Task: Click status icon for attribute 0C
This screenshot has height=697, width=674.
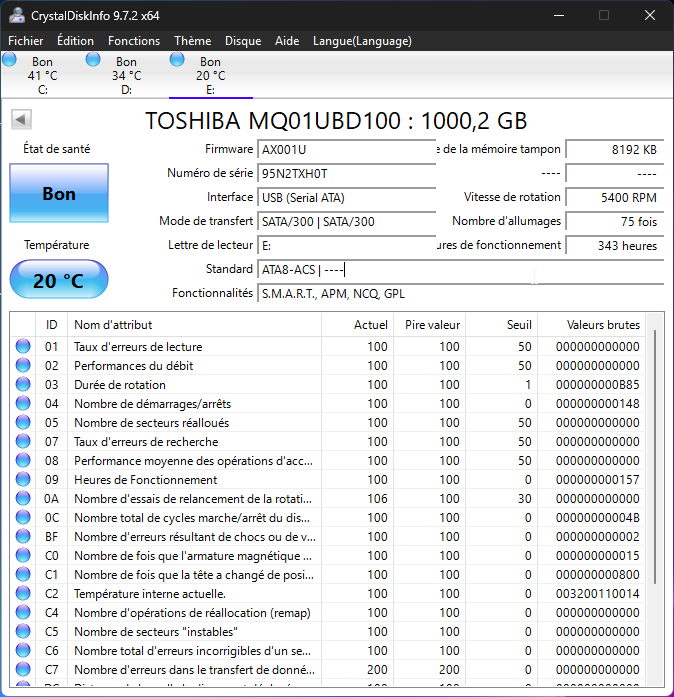Action: [23, 517]
